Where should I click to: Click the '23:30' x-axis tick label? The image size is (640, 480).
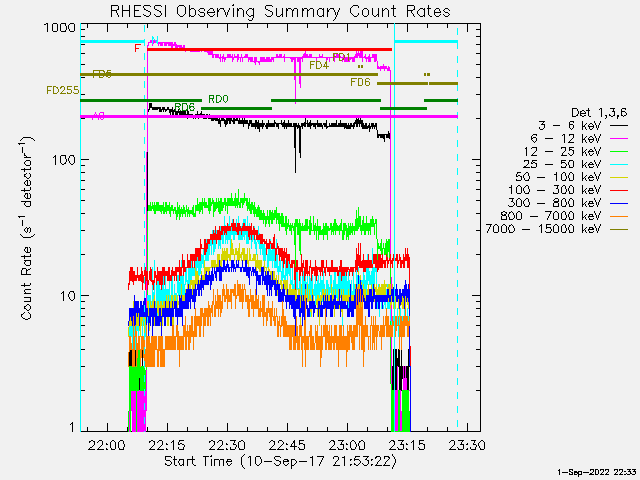pyautogui.click(x=467, y=445)
